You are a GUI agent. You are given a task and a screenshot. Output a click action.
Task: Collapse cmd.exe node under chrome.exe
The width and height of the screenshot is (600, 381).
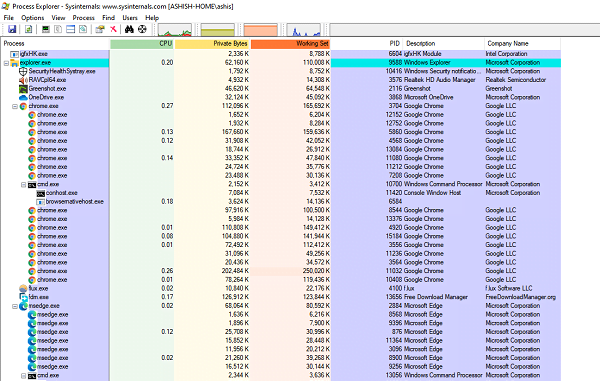(23, 184)
